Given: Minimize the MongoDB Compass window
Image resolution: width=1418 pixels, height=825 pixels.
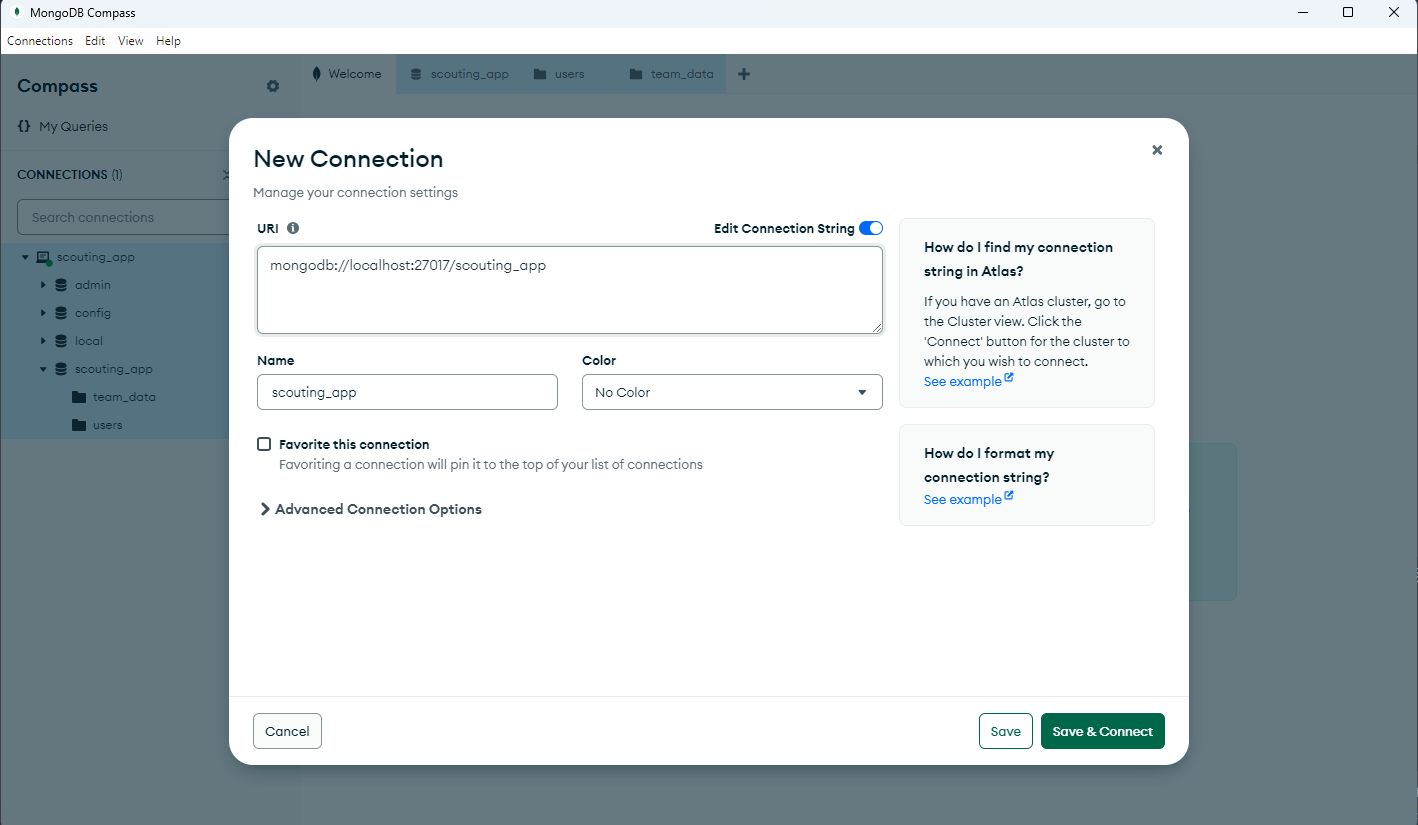Looking at the screenshot, I should pos(1302,13).
